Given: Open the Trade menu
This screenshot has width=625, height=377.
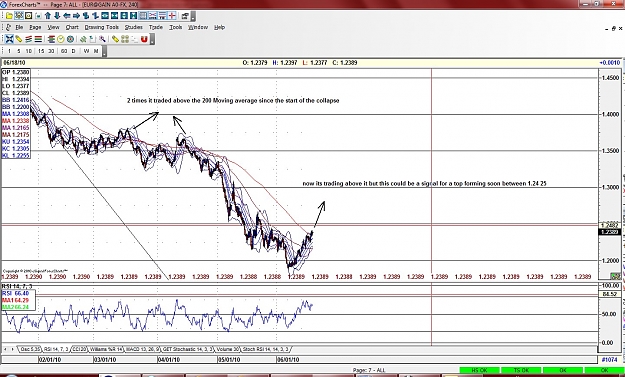Looking at the screenshot, I should tap(156, 27).
